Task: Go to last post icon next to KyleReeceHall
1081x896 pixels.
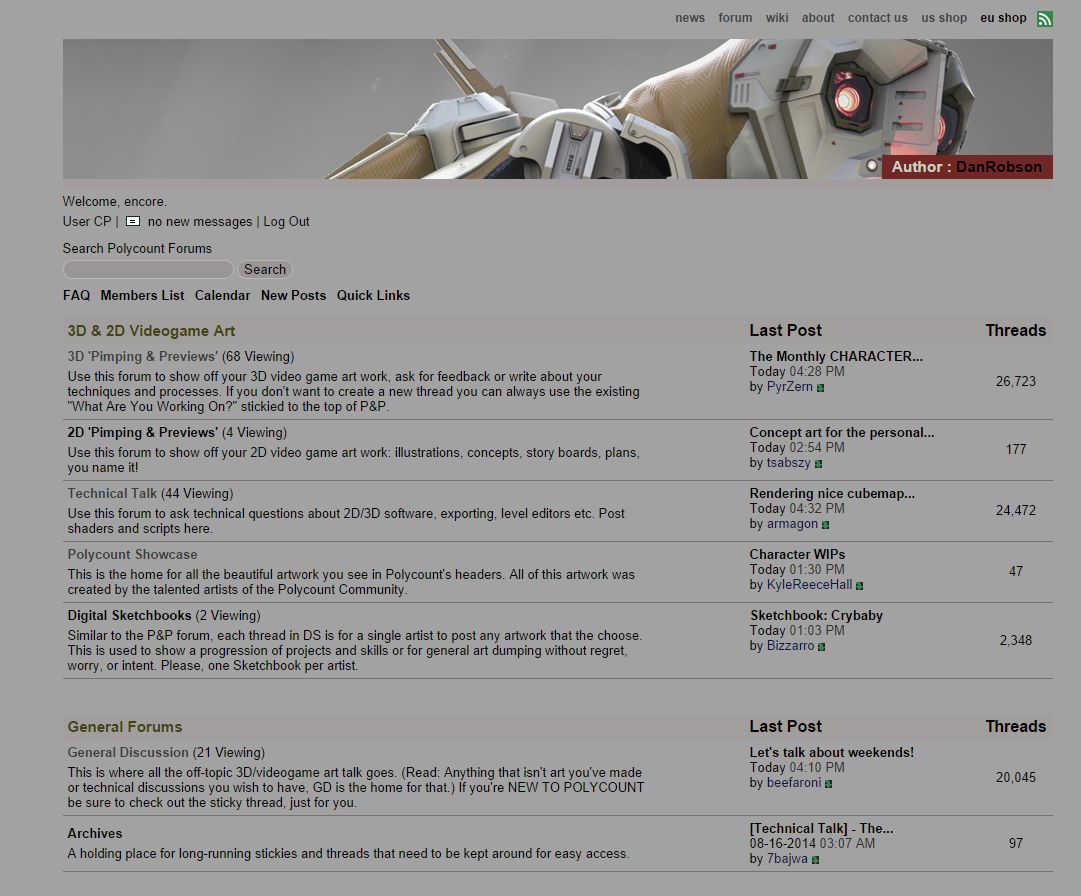Action: tap(859, 586)
